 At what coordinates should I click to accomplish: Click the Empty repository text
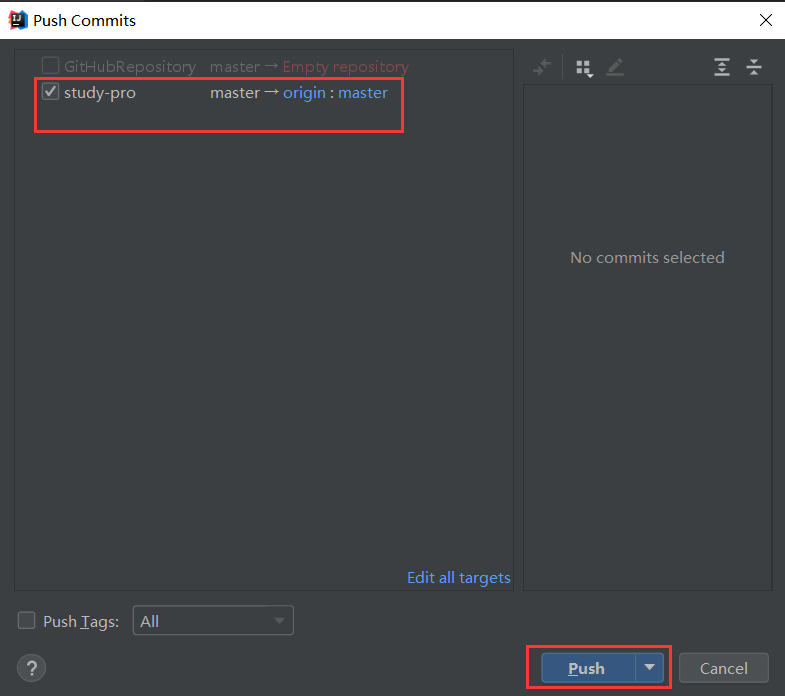345,67
